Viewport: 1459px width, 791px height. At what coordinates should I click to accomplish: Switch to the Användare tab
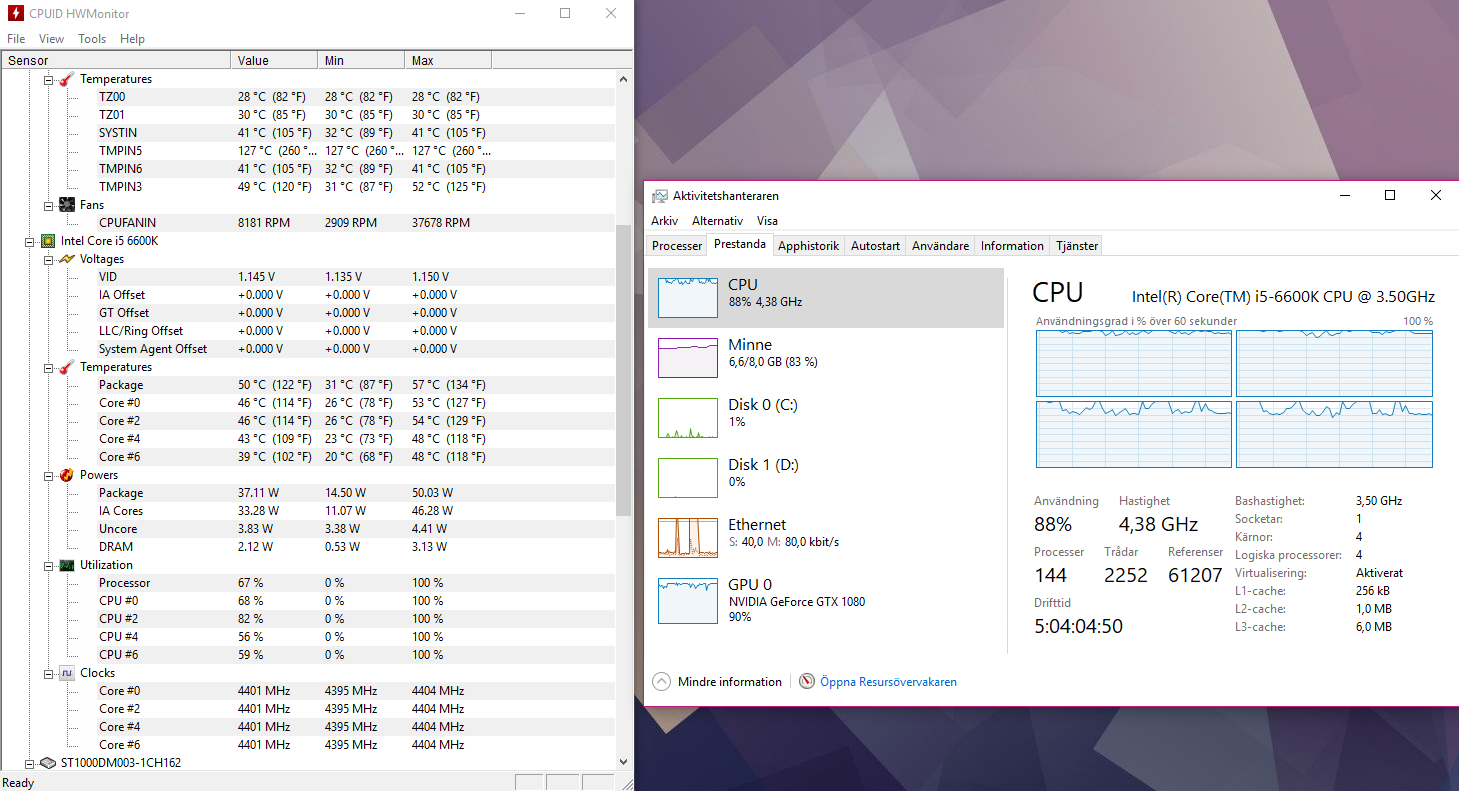(940, 246)
